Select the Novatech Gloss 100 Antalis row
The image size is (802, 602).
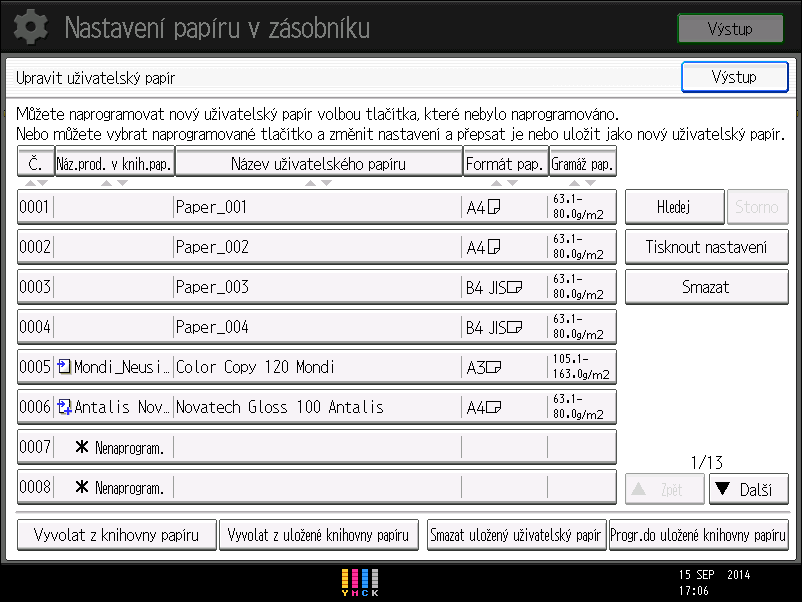tap(317, 407)
